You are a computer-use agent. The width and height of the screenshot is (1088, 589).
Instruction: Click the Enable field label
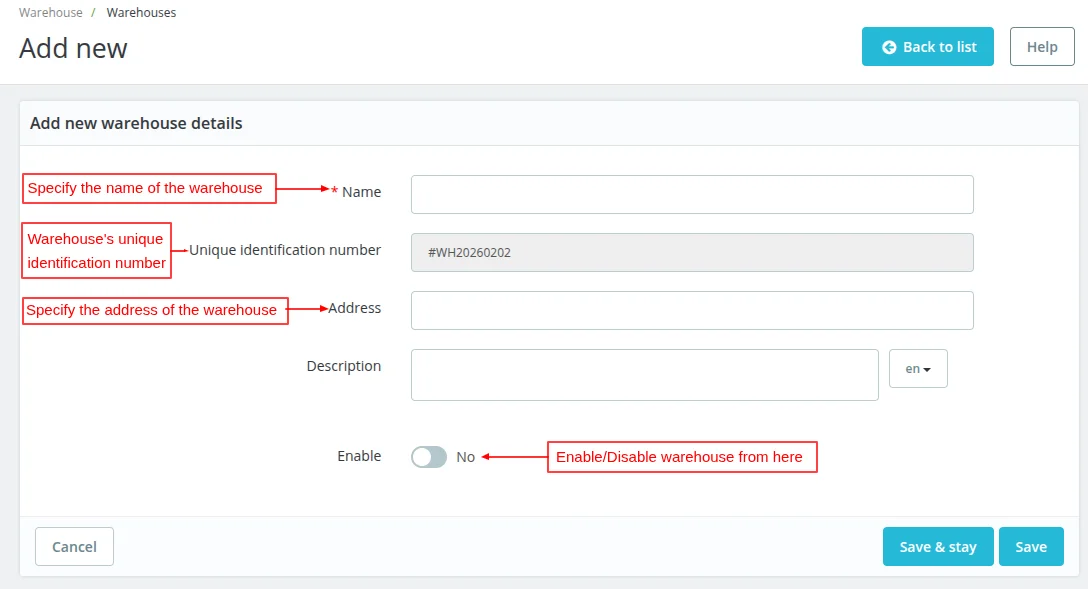pos(359,456)
